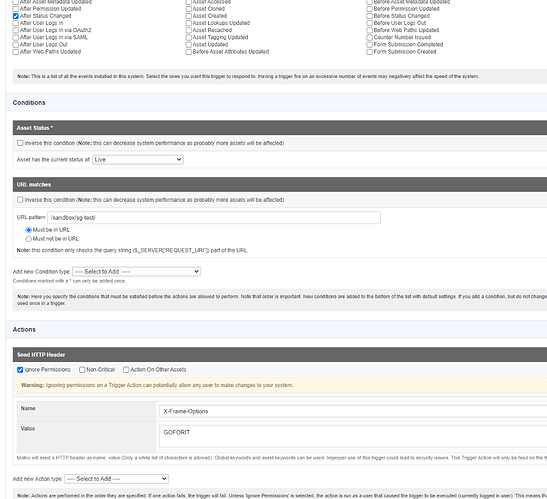Tick the Asset Created event checkbox
Screen dimensions: 547x499
coord(189,16)
